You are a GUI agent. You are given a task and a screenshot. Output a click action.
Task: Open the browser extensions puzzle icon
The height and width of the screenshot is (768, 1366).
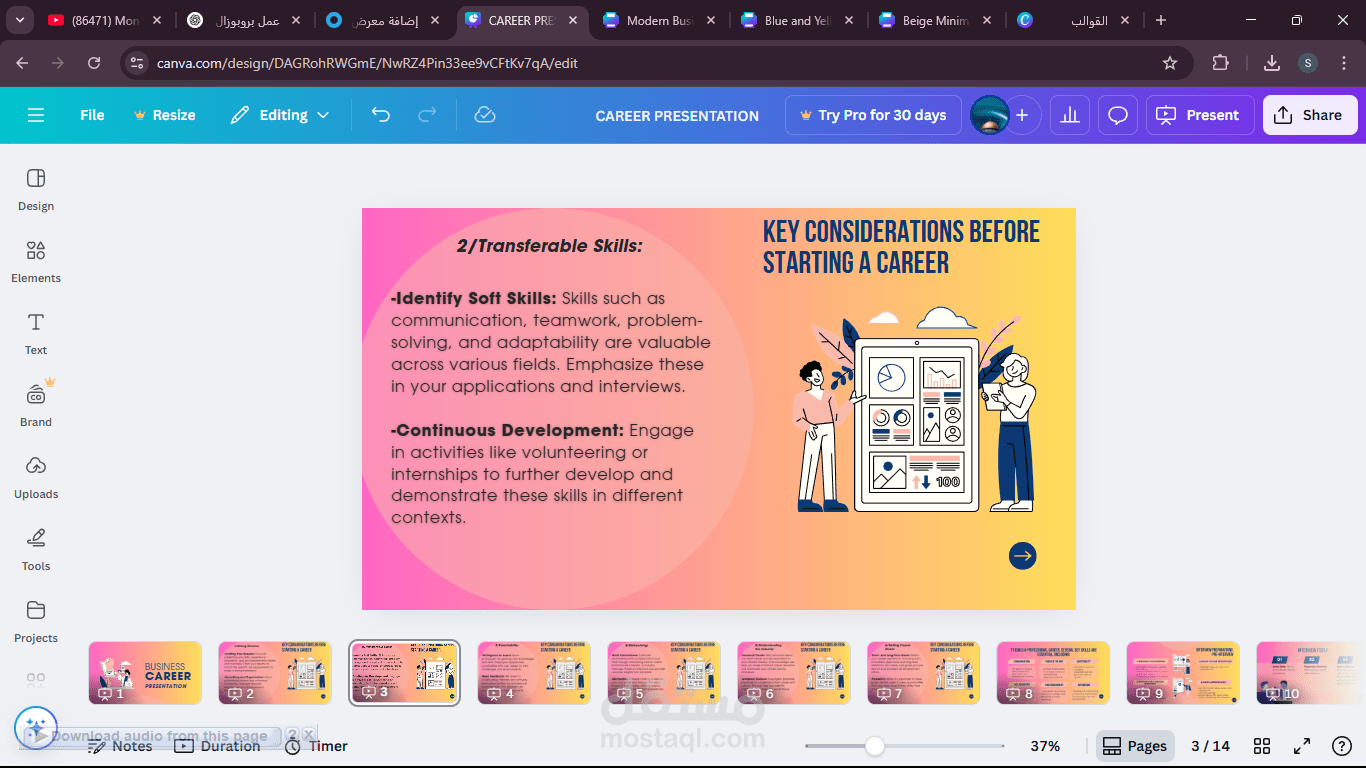(1220, 63)
